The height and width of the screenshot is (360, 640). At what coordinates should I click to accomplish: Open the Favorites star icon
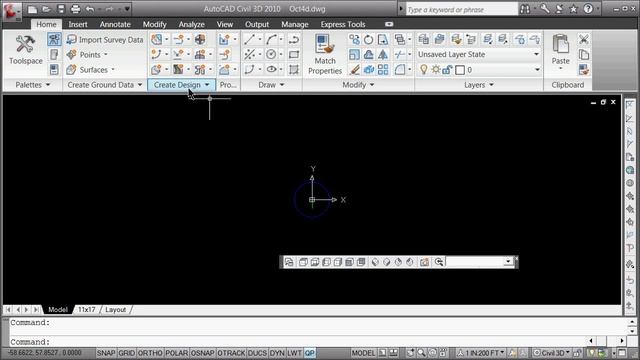pos(573,9)
